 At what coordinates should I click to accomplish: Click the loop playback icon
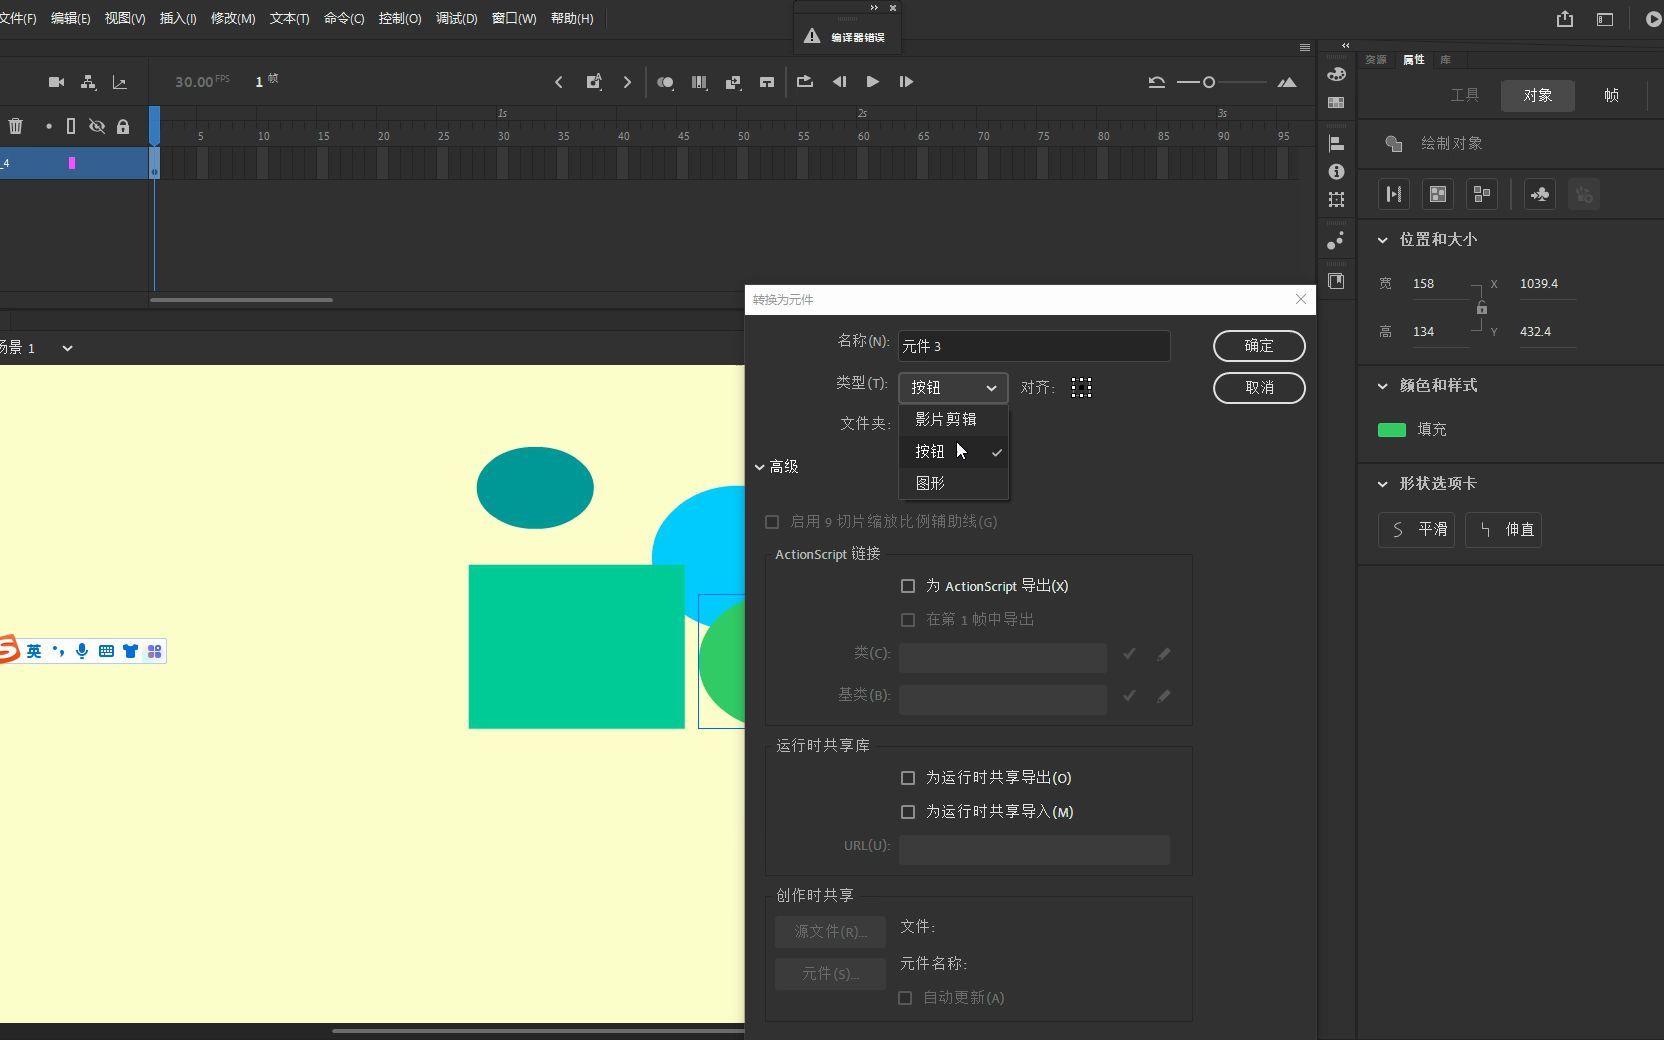click(804, 82)
